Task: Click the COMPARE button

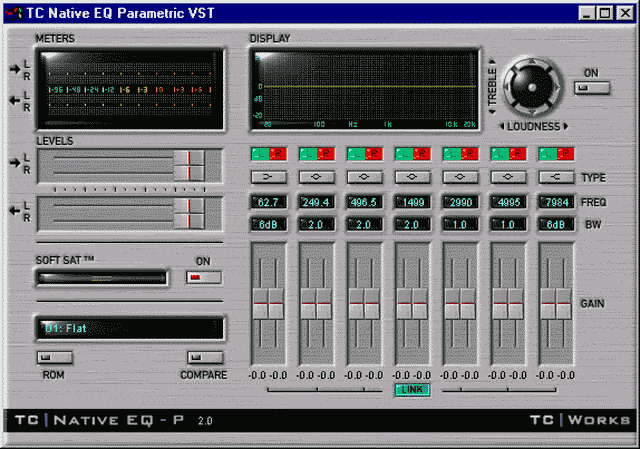Action: [x=205, y=358]
